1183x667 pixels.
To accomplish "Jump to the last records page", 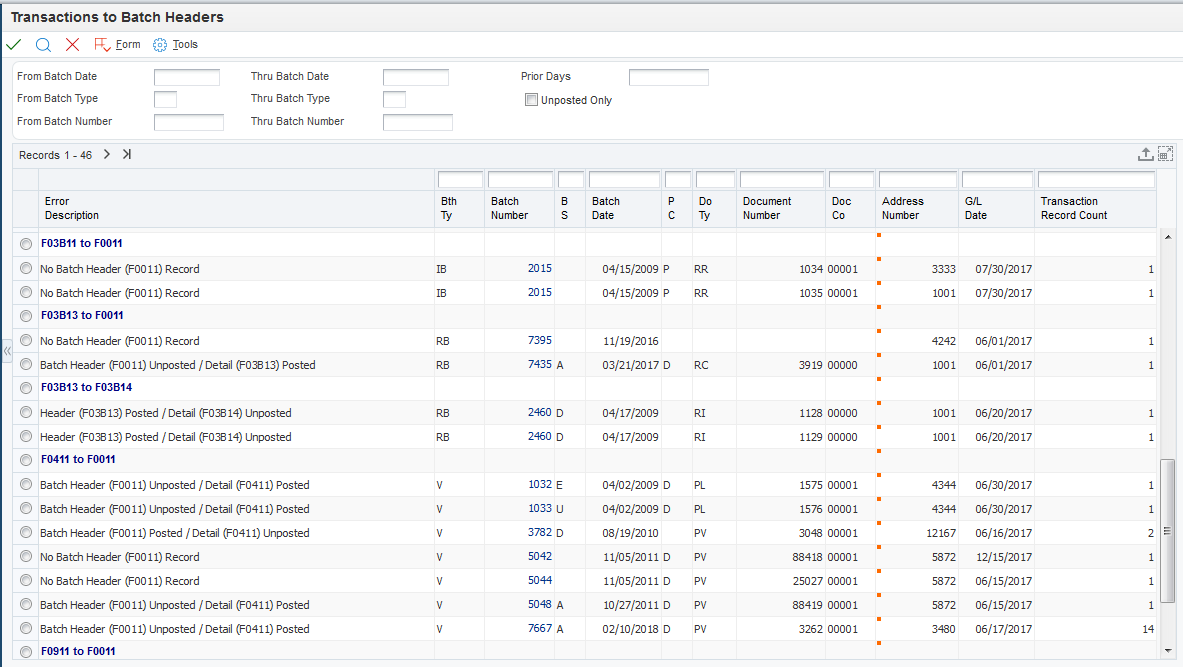I will coord(127,154).
